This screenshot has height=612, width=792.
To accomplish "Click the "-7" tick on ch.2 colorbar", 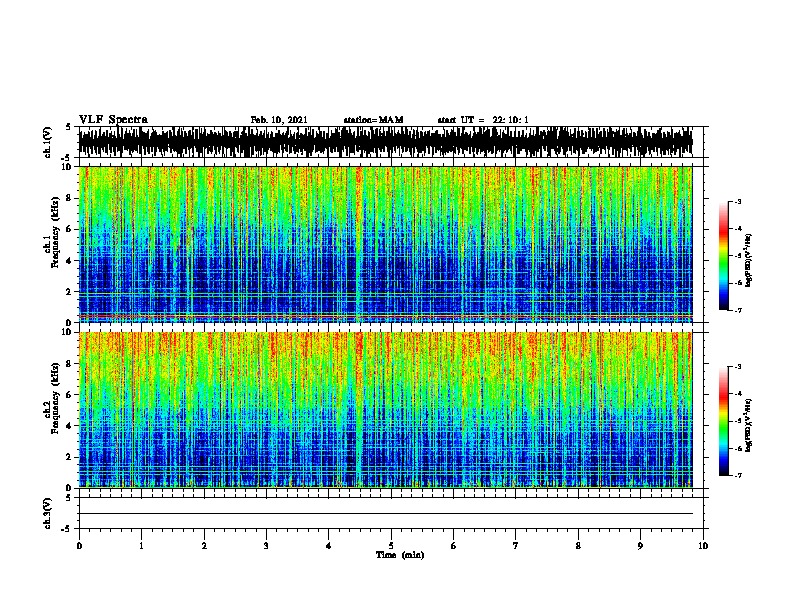I will coord(737,476).
